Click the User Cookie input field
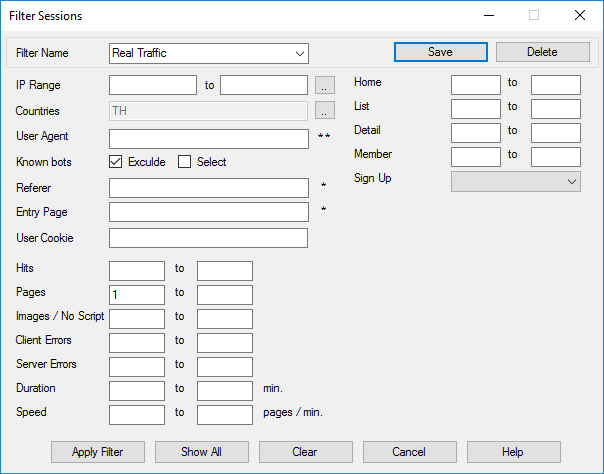604x474 pixels. coord(208,238)
